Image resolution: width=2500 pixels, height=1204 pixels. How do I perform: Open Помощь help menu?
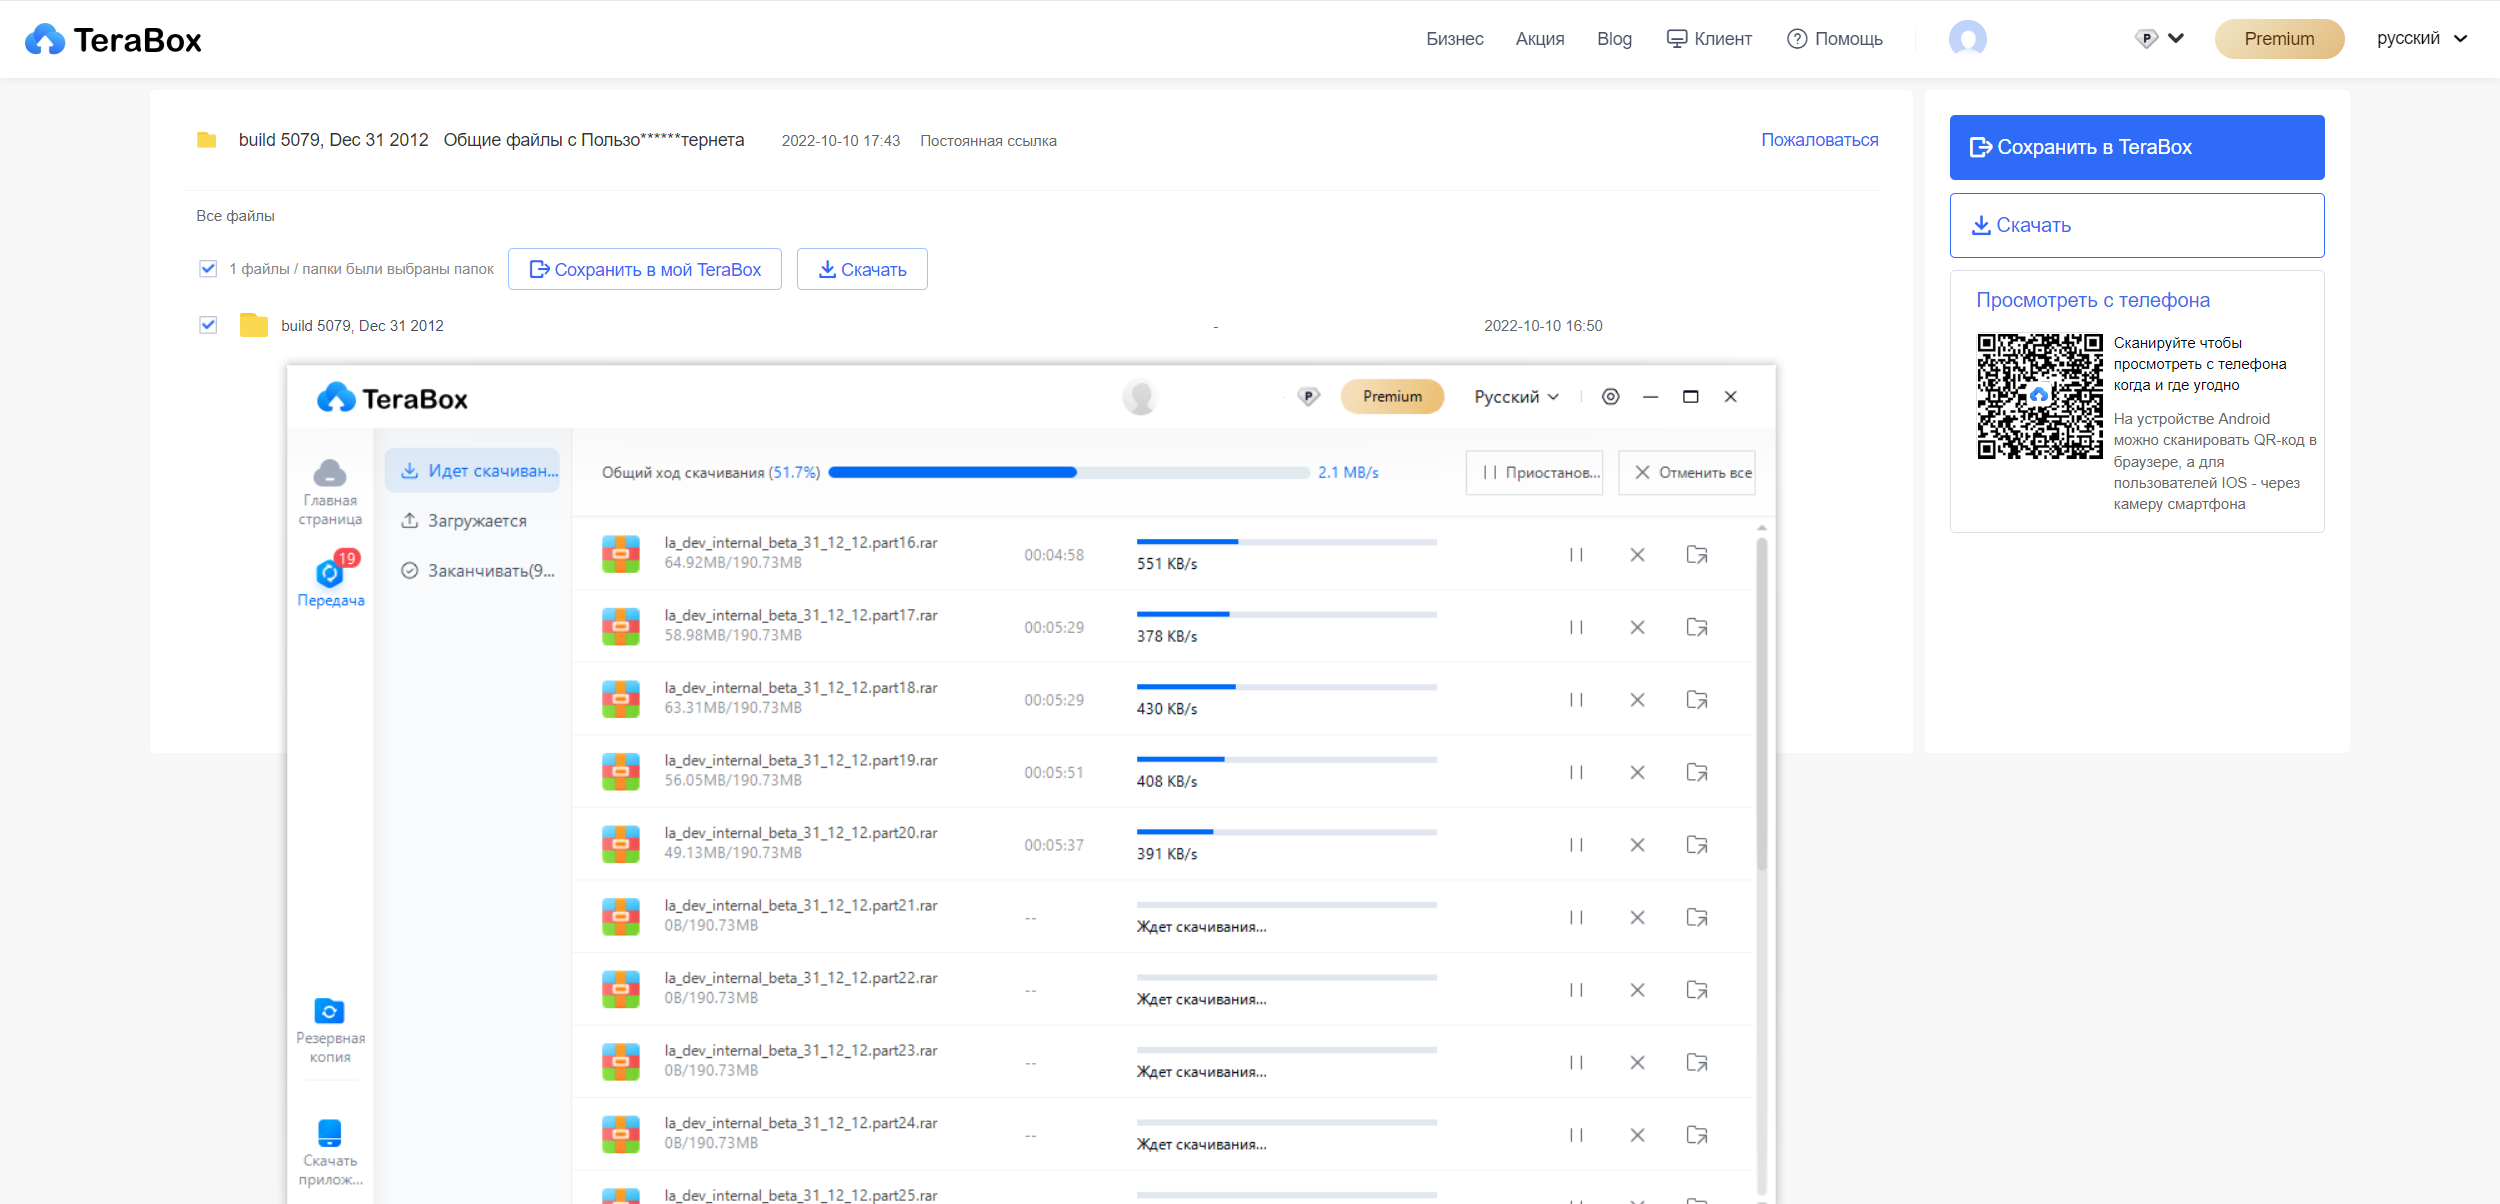[1835, 39]
